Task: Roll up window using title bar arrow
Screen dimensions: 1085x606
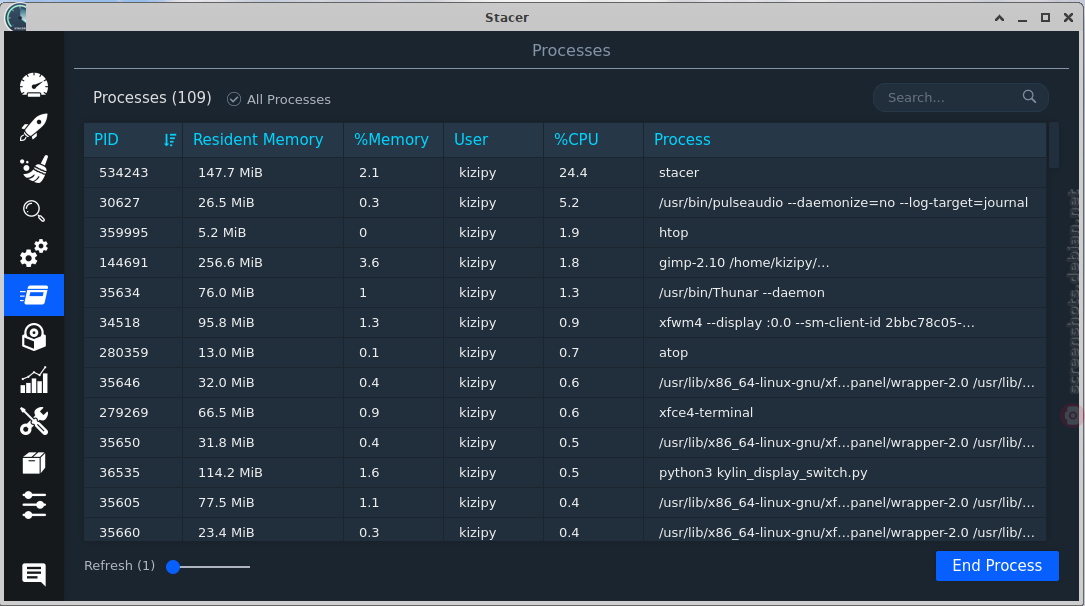Action: 999,18
